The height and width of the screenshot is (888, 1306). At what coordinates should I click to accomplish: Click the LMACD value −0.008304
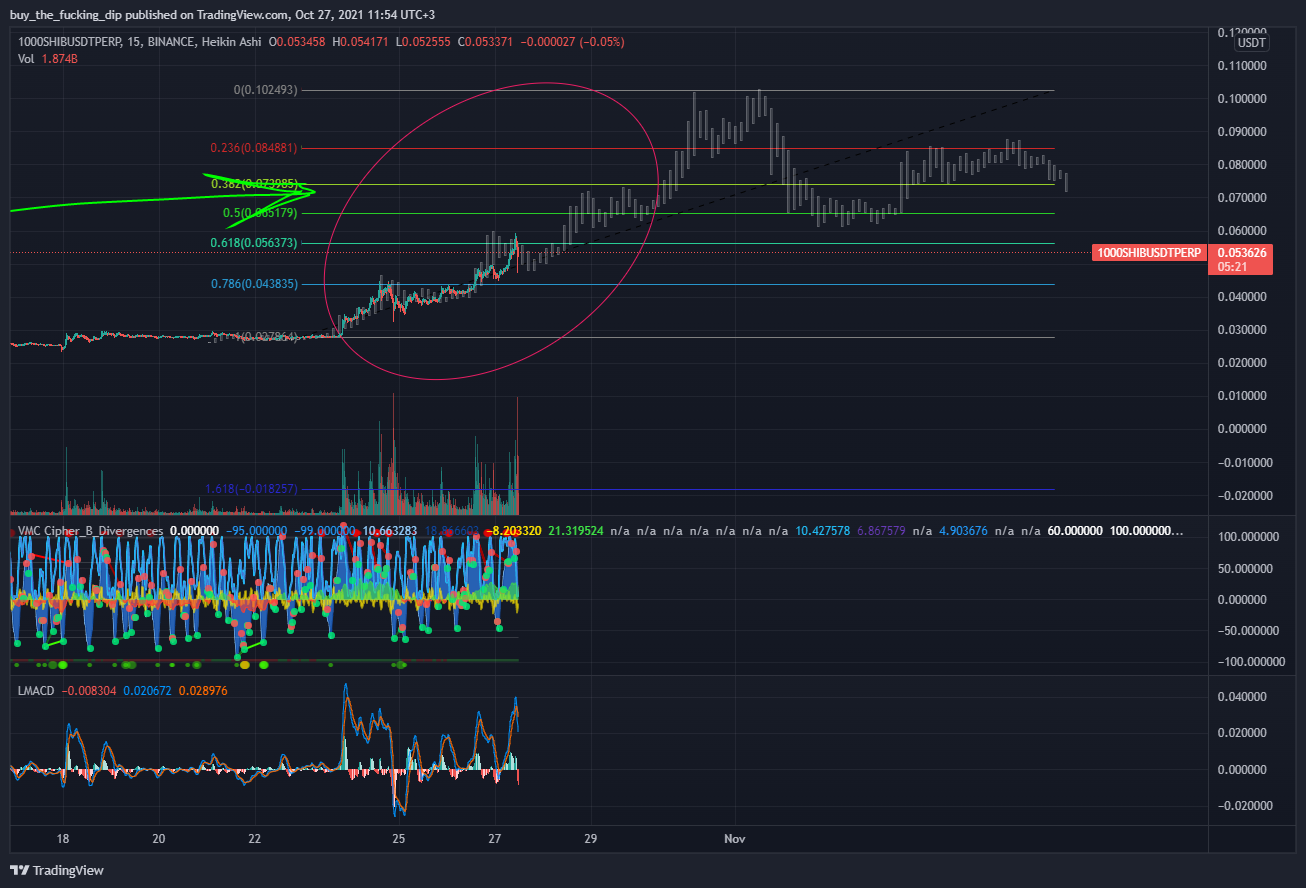(x=89, y=690)
